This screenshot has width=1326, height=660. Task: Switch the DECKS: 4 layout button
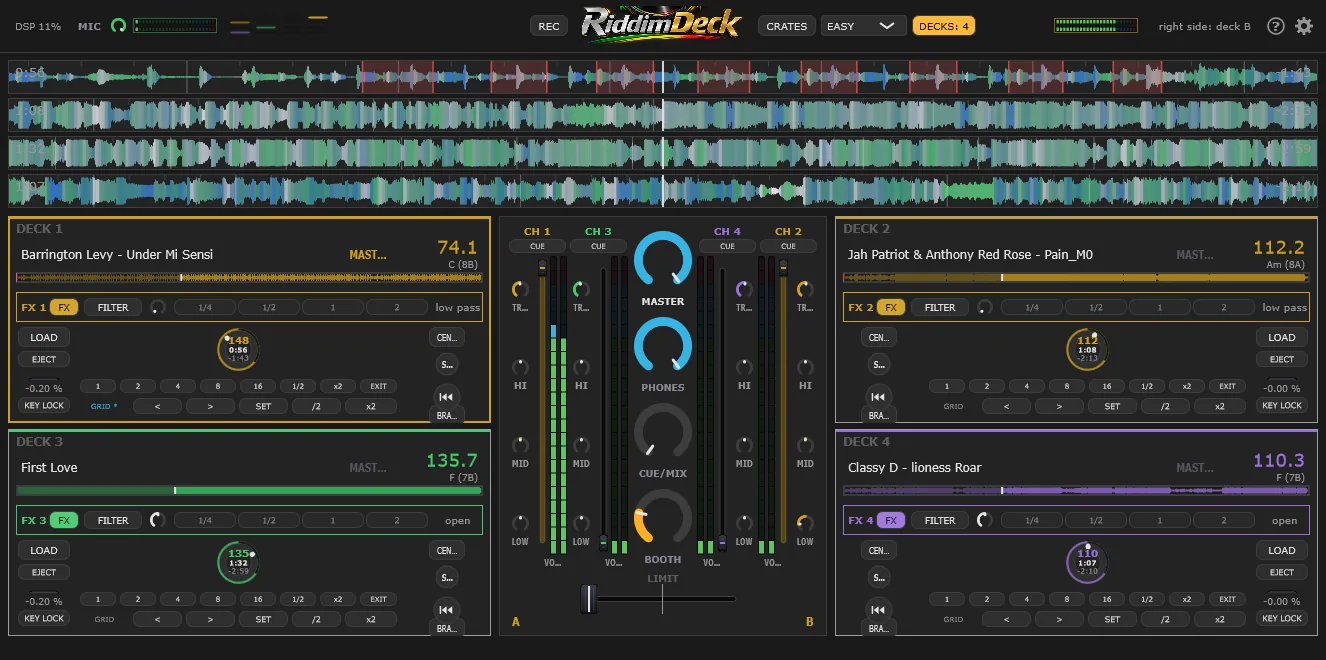944,26
